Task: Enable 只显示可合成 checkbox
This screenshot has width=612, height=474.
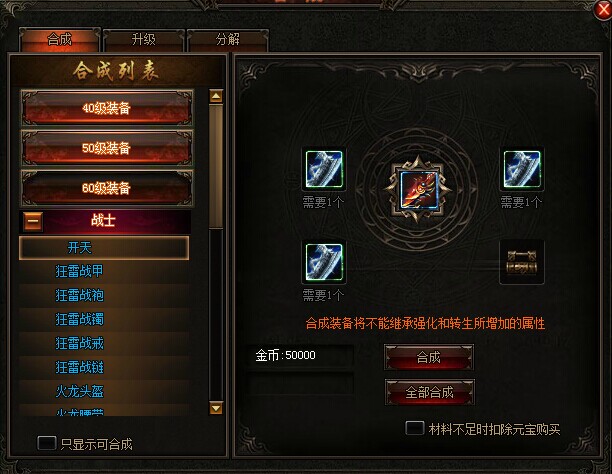Action: click(x=46, y=444)
